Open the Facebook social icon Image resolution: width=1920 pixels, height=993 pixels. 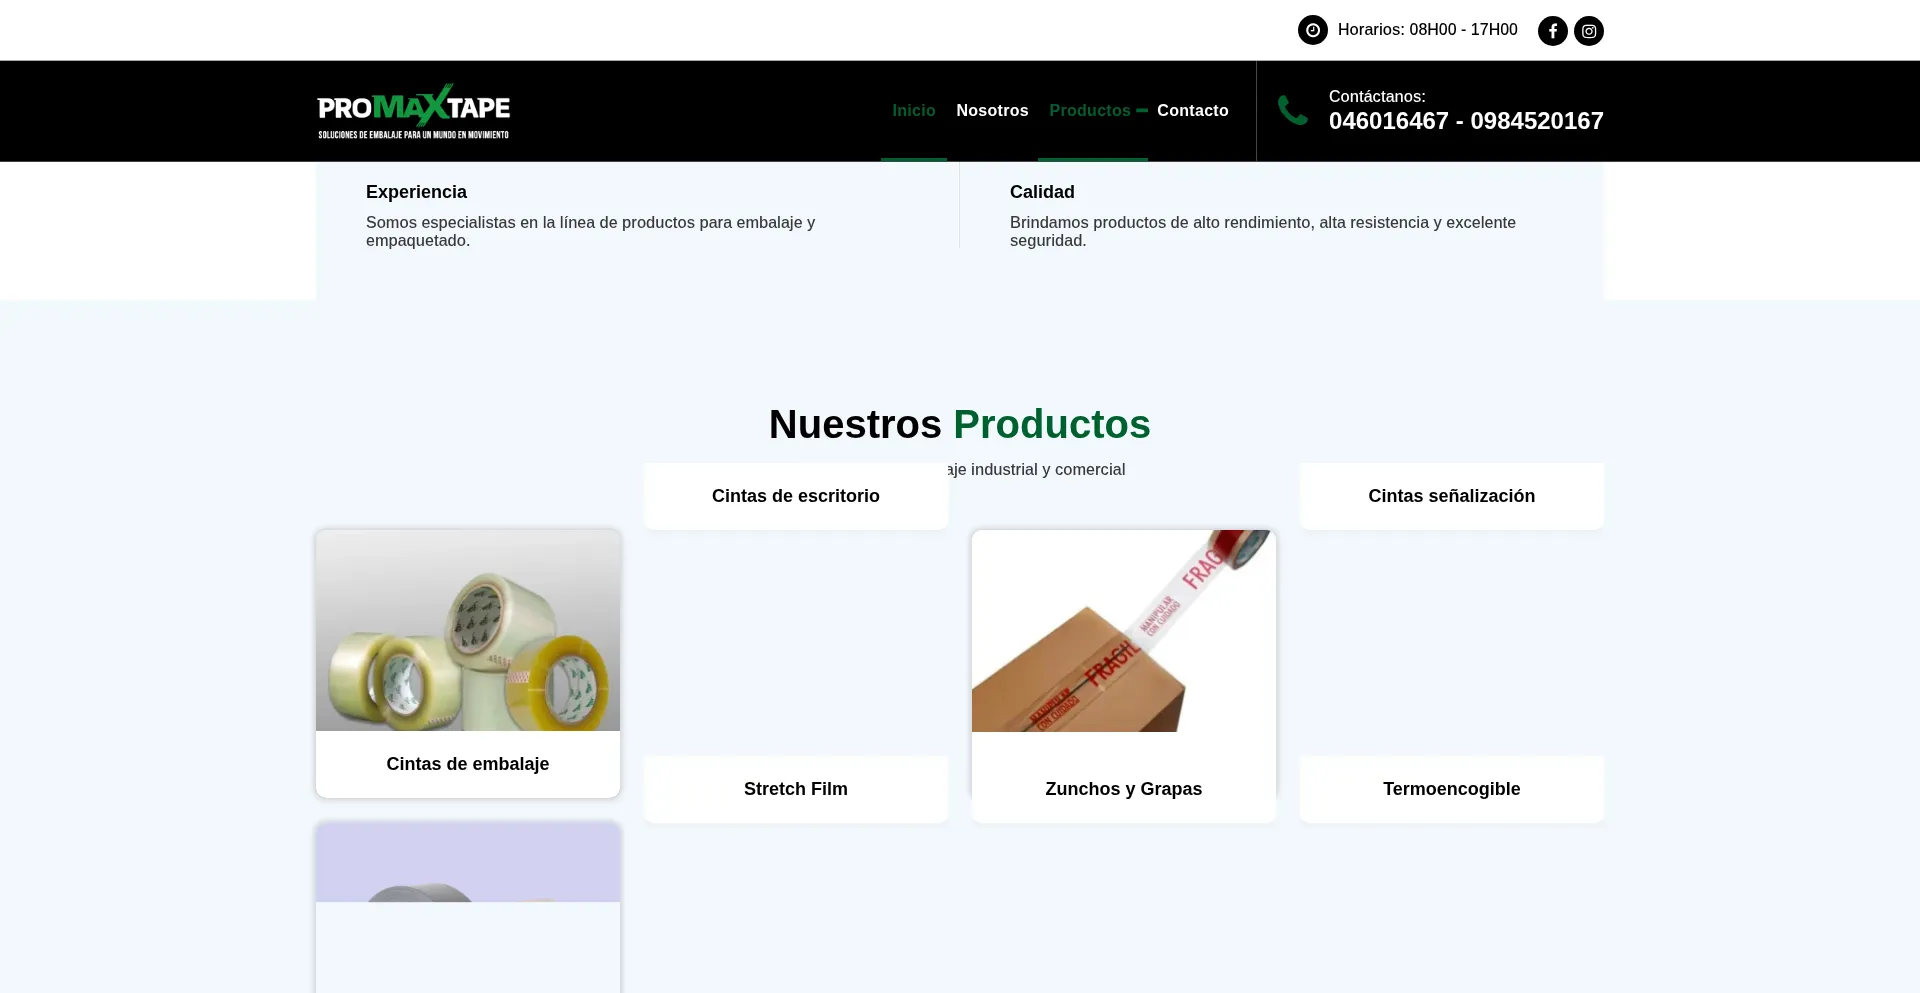pos(1552,31)
